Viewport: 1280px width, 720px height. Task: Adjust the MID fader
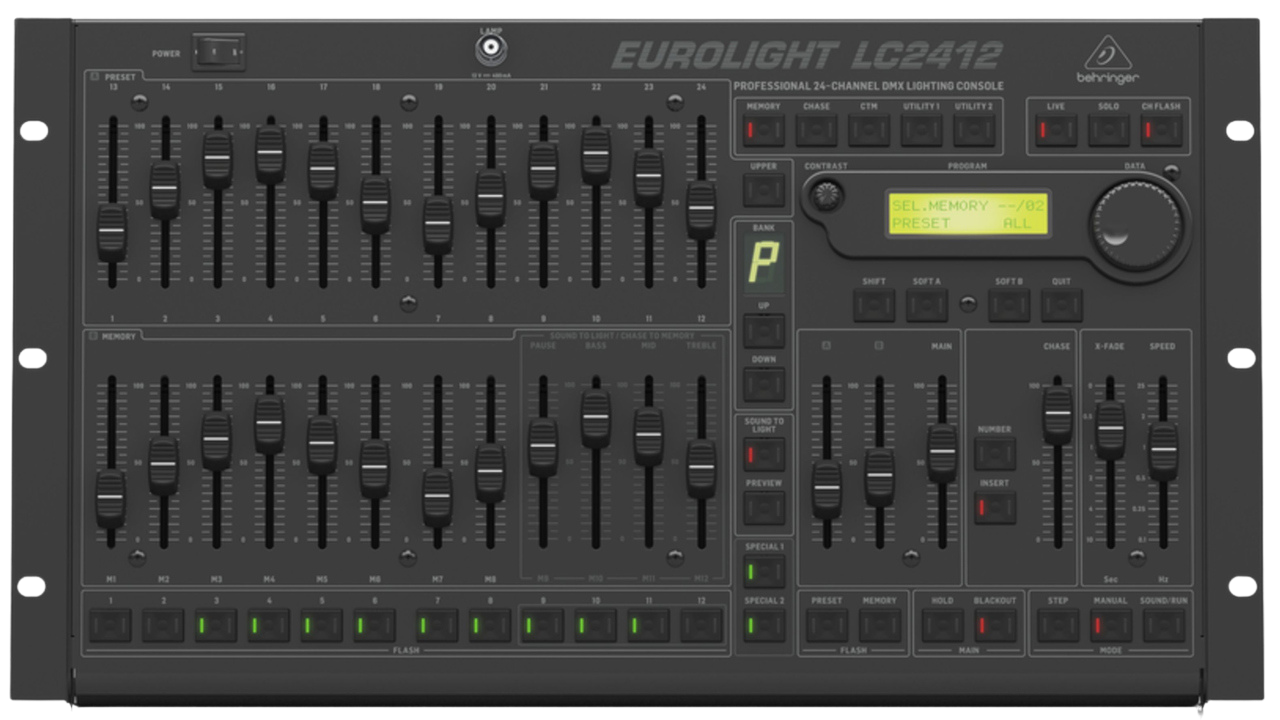tap(648, 435)
